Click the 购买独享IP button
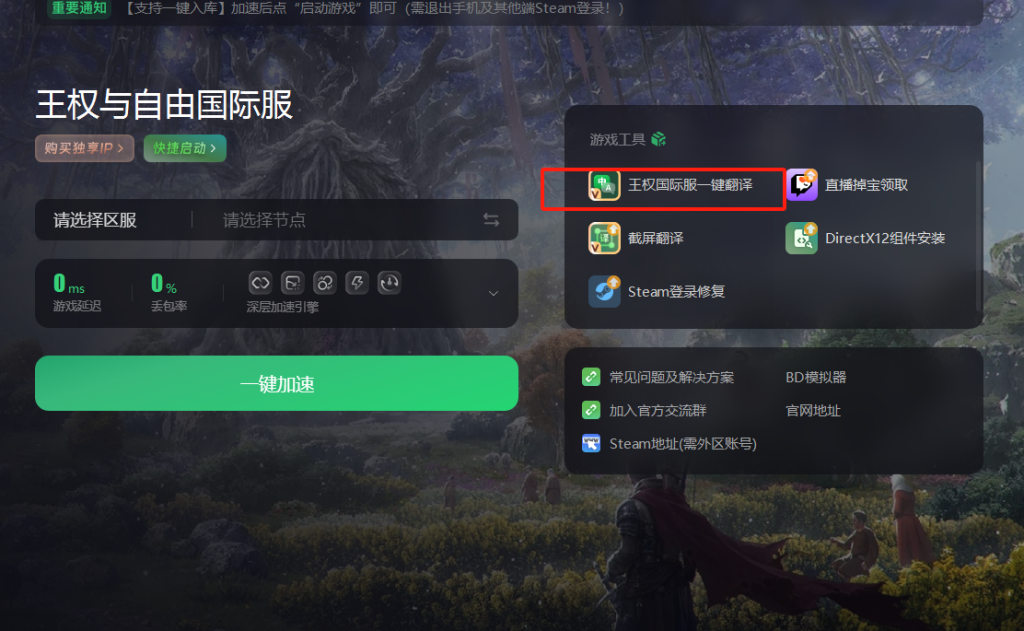The height and width of the screenshot is (631, 1024). pos(84,148)
